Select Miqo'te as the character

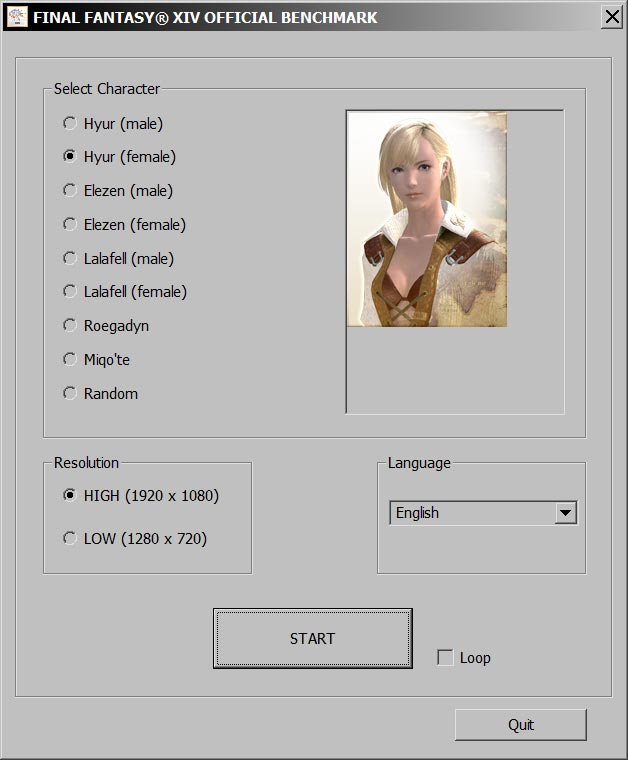[69, 359]
